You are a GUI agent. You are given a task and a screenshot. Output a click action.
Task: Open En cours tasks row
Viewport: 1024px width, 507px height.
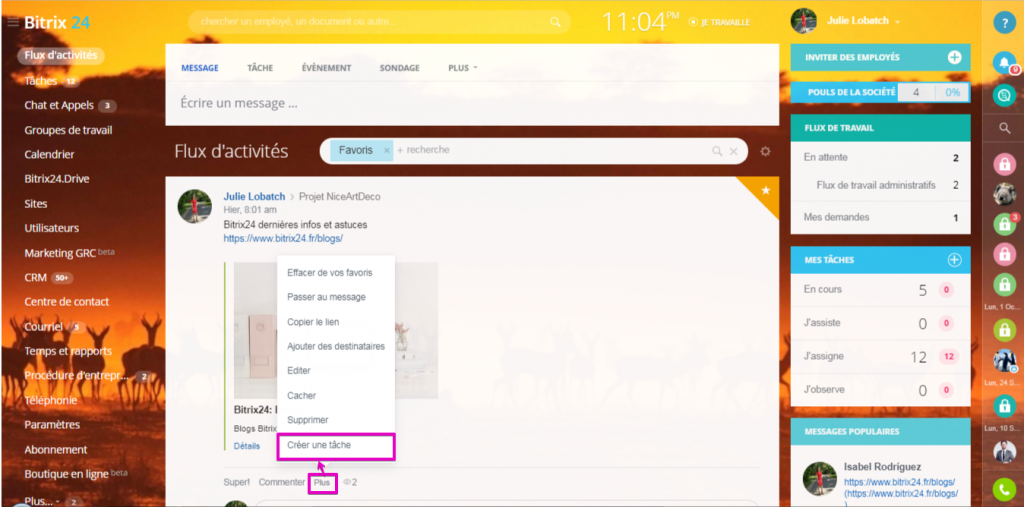click(x=880, y=289)
